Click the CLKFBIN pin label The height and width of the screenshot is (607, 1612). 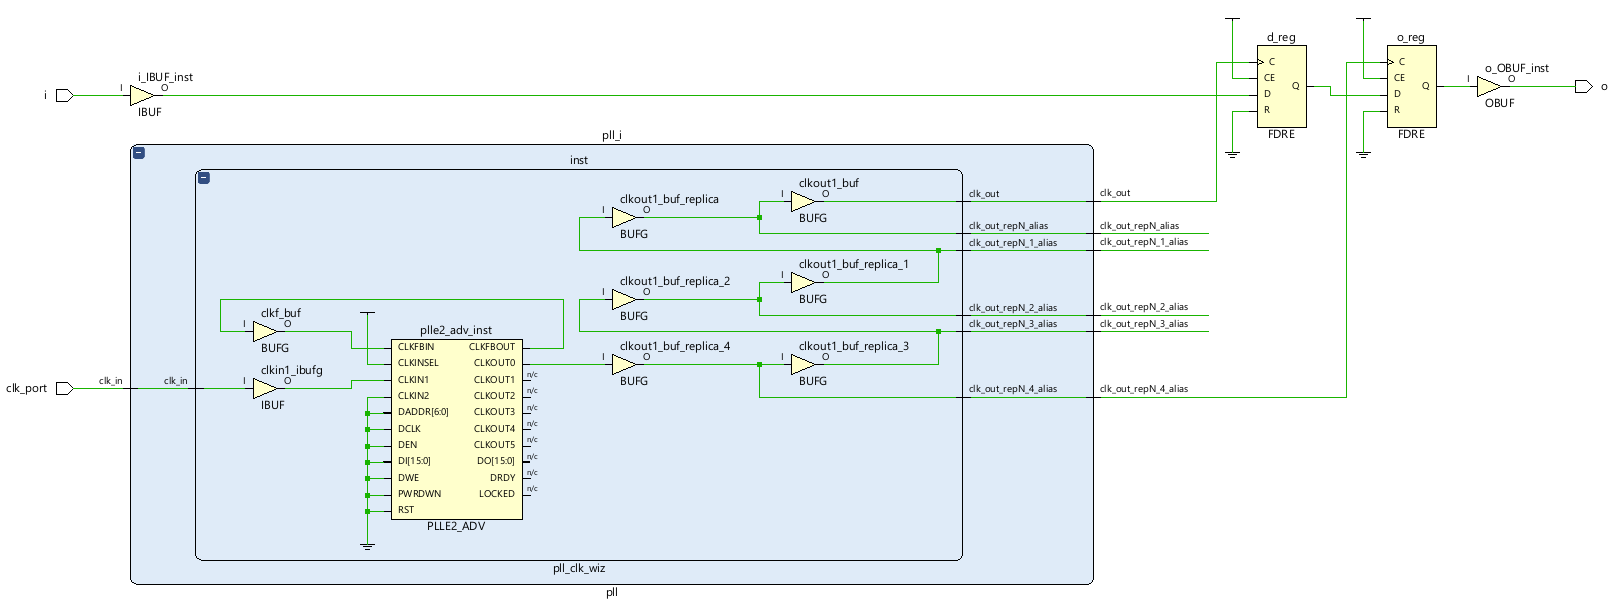(x=416, y=347)
